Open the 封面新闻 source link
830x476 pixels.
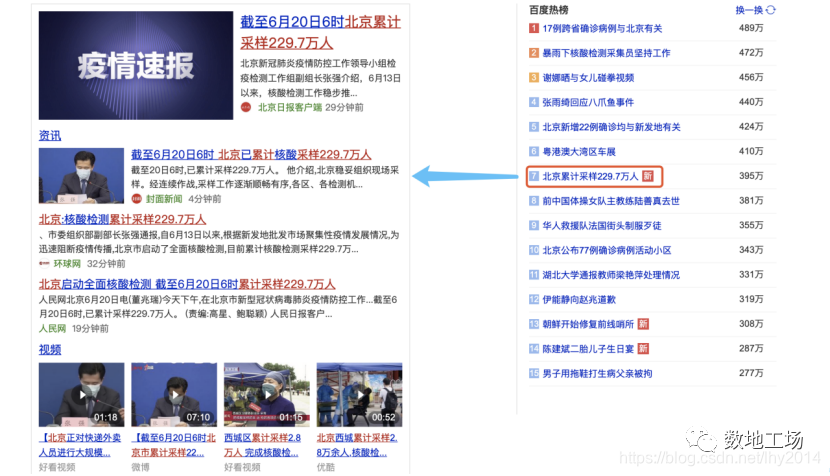(x=164, y=199)
